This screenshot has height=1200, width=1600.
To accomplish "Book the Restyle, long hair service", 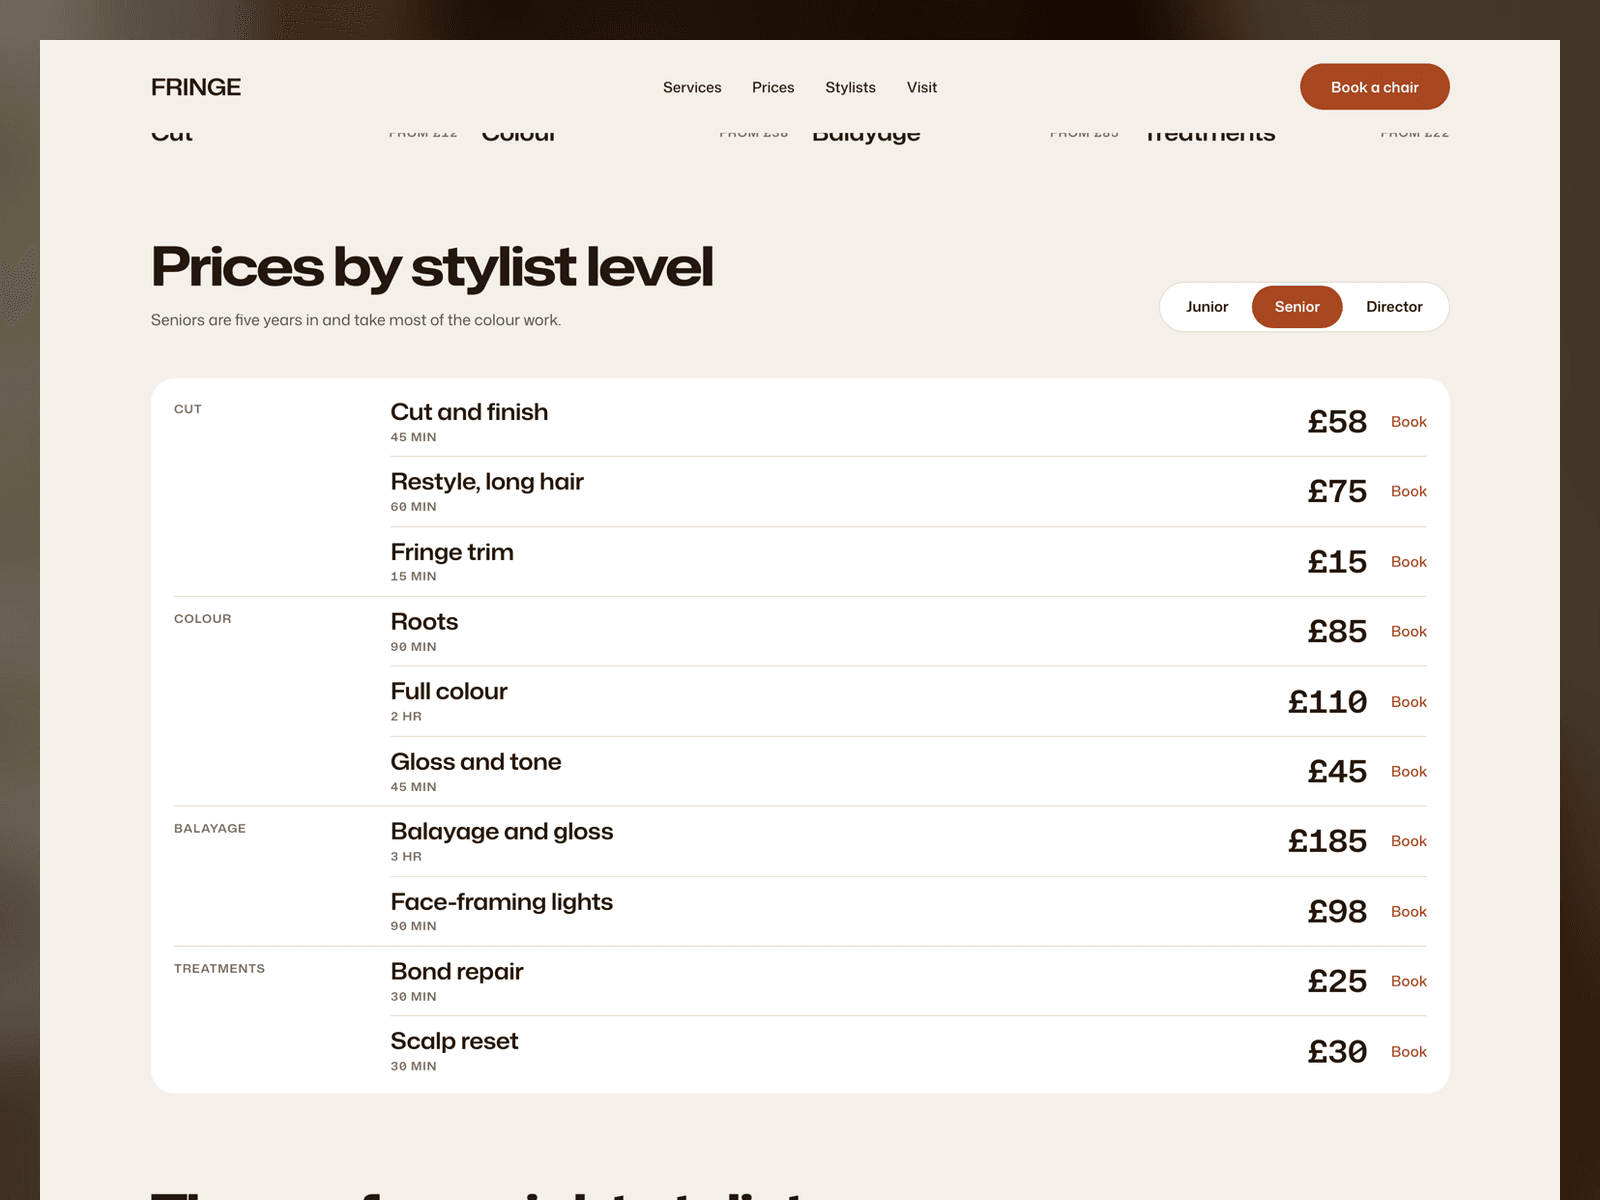I will [x=1408, y=491].
